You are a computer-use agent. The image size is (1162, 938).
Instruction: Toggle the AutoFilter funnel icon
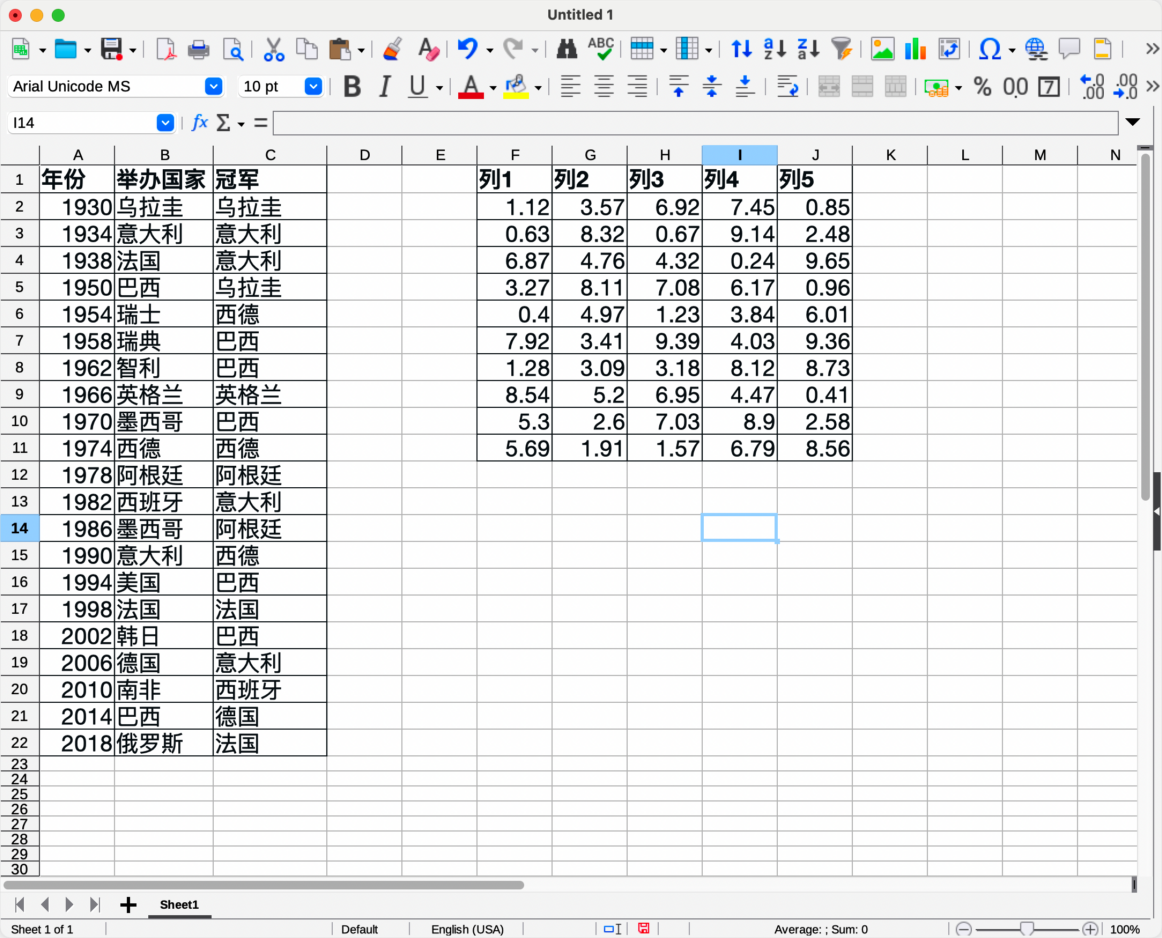(x=842, y=50)
